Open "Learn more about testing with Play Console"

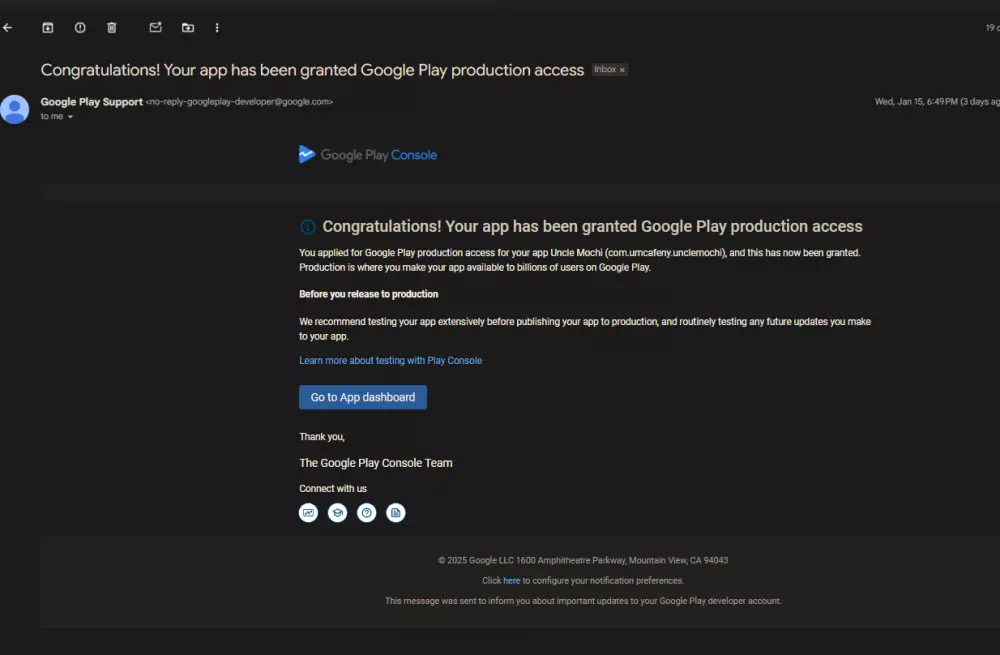coord(390,360)
